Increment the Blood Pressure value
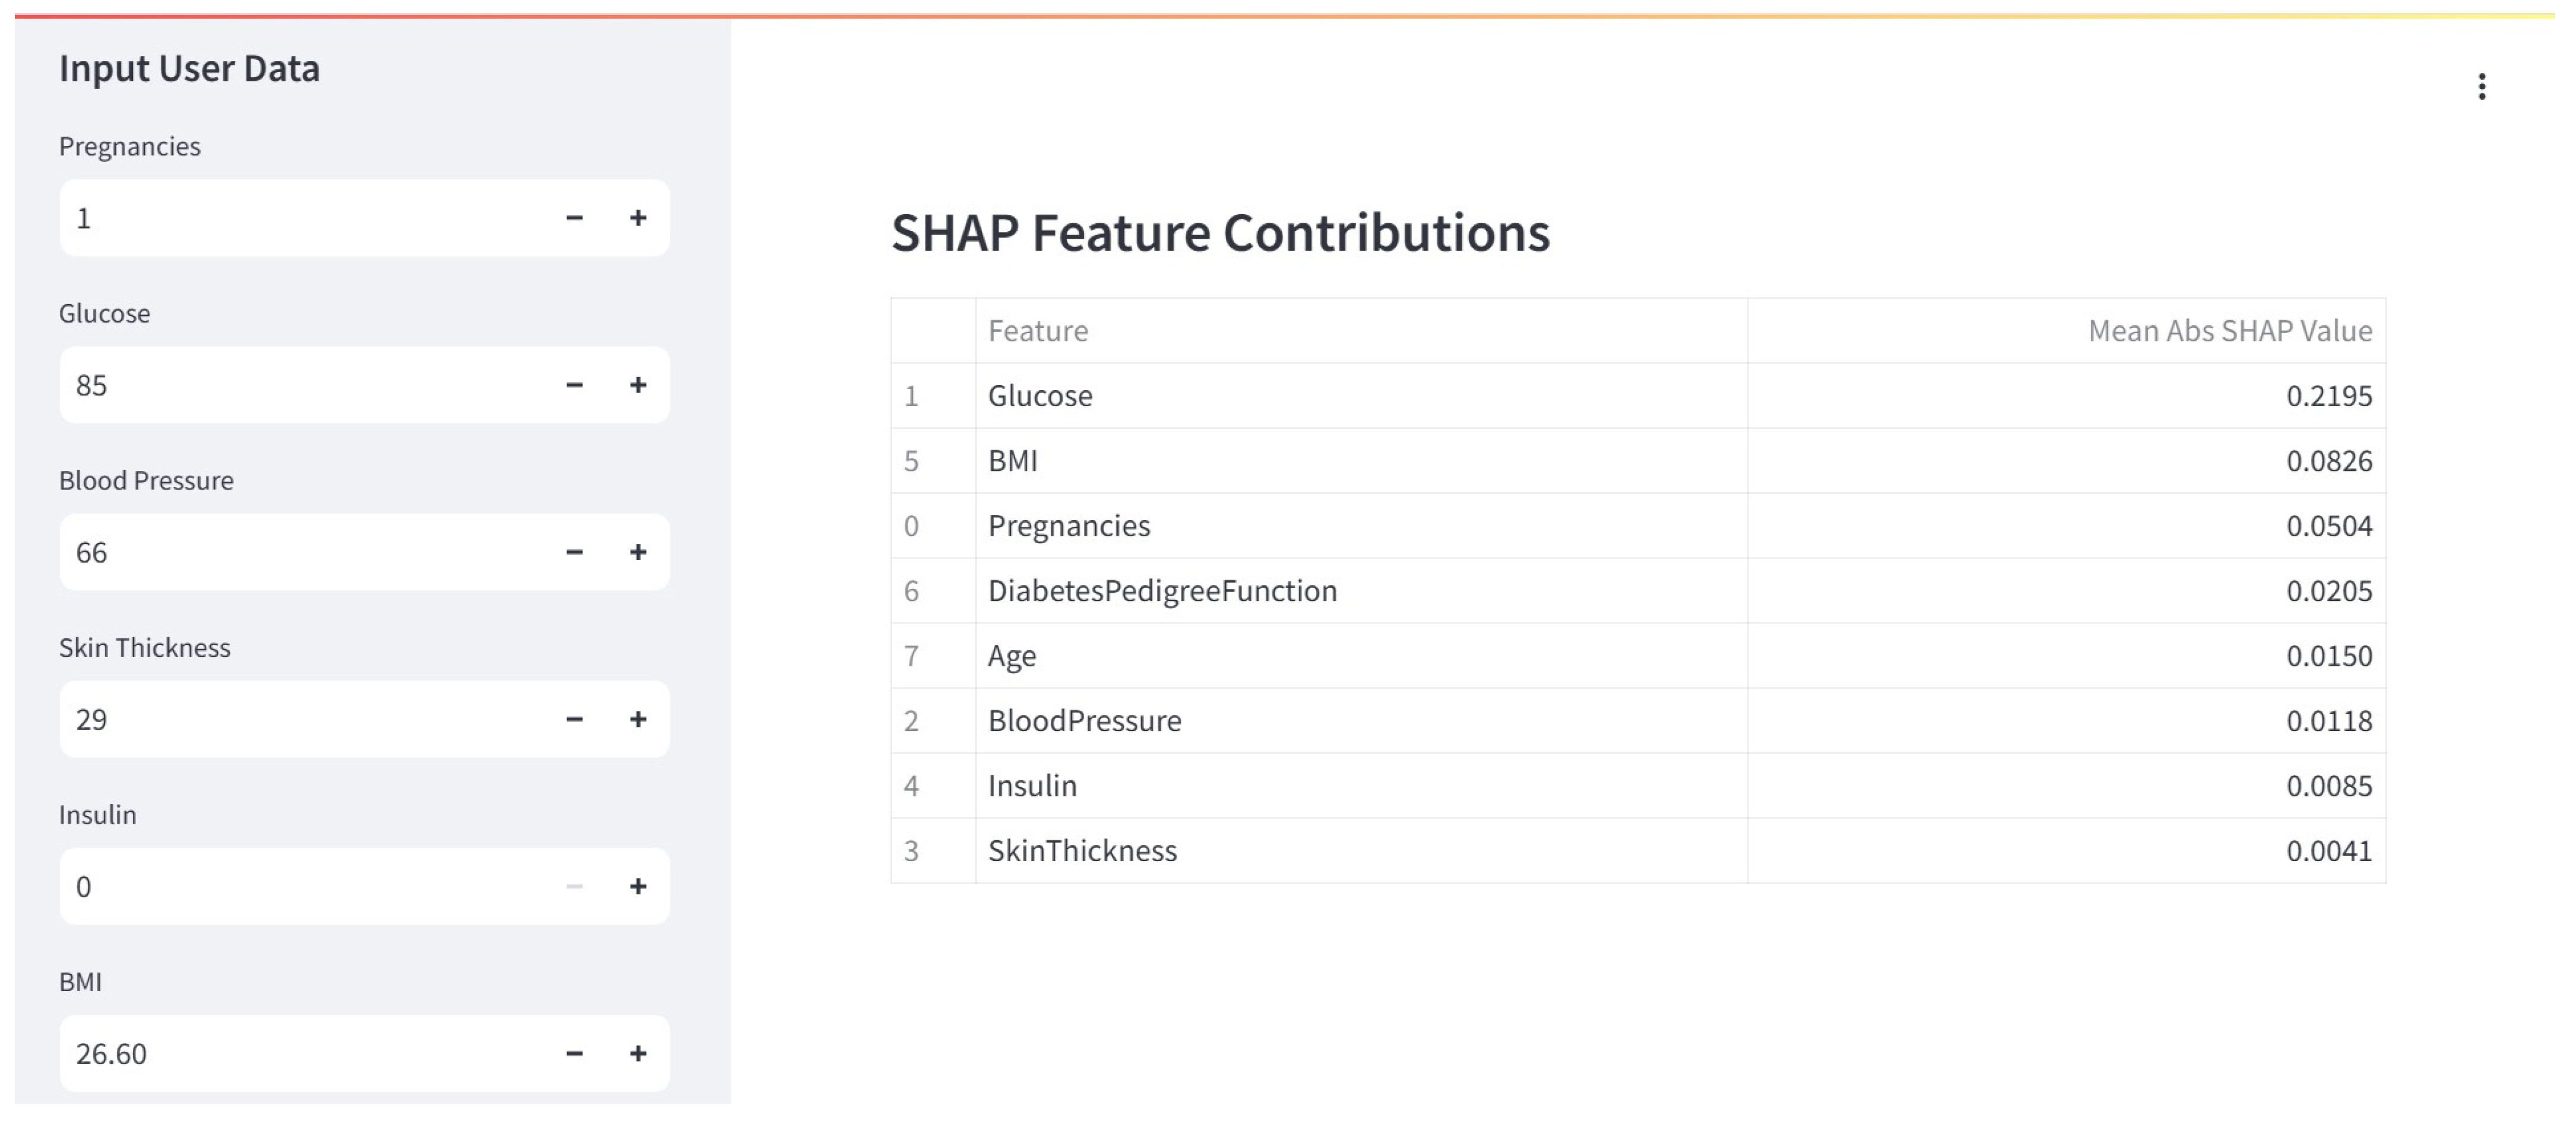 [638, 552]
